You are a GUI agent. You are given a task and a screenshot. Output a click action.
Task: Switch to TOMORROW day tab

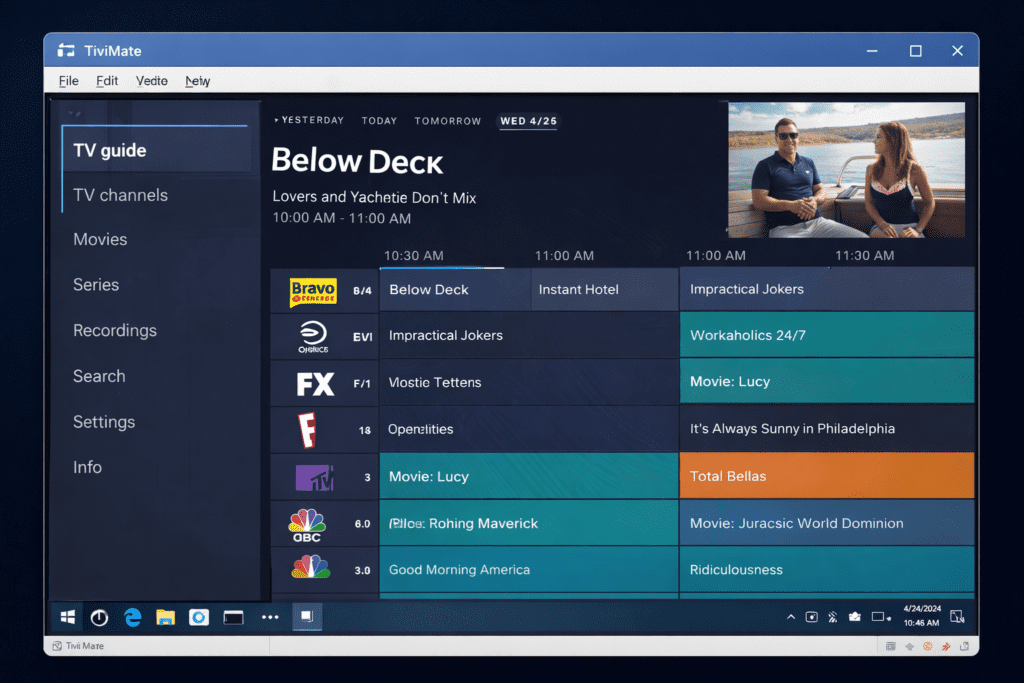447,121
